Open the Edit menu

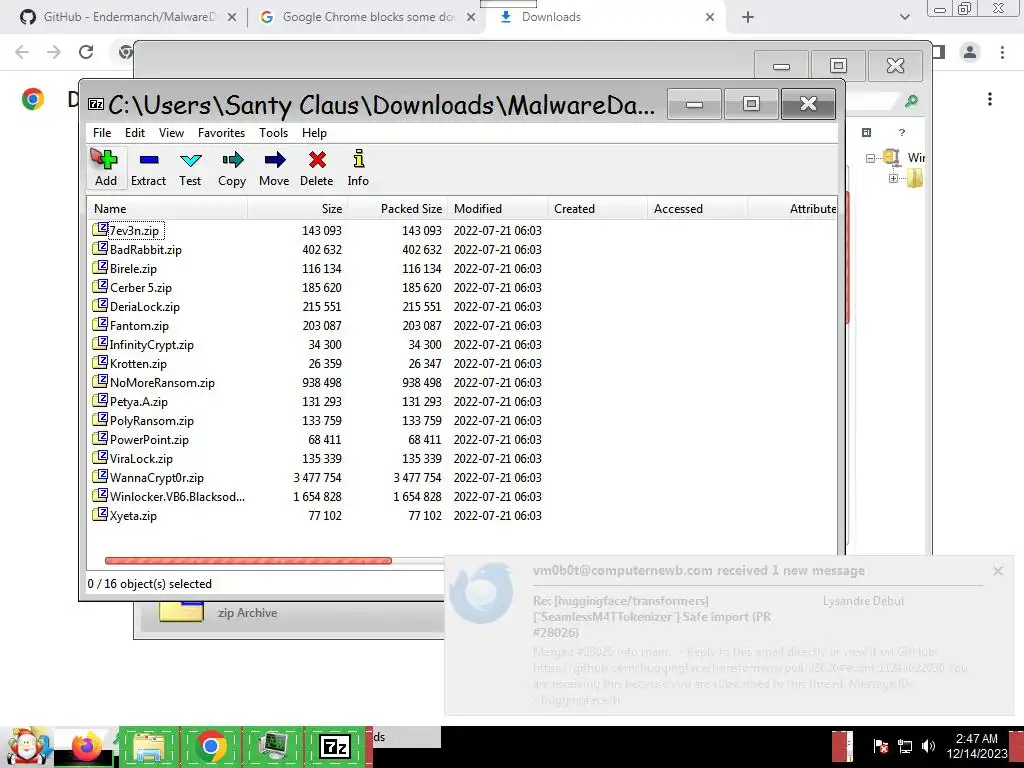[135, 133]
